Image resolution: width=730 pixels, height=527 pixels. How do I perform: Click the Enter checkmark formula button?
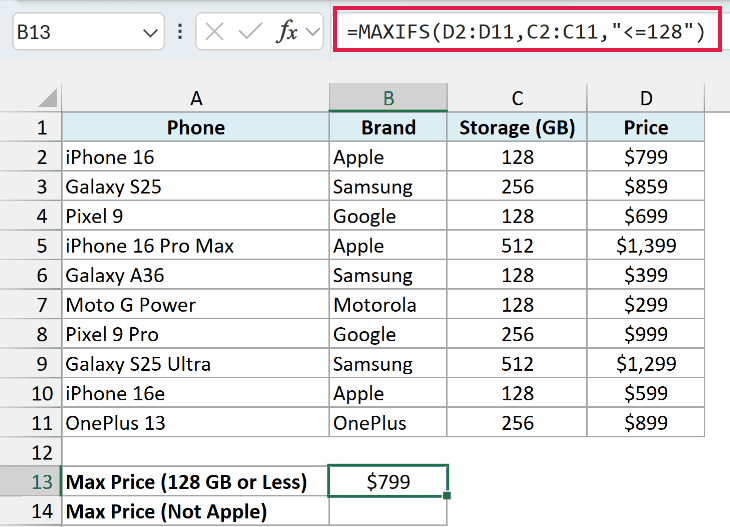[250, 32]
